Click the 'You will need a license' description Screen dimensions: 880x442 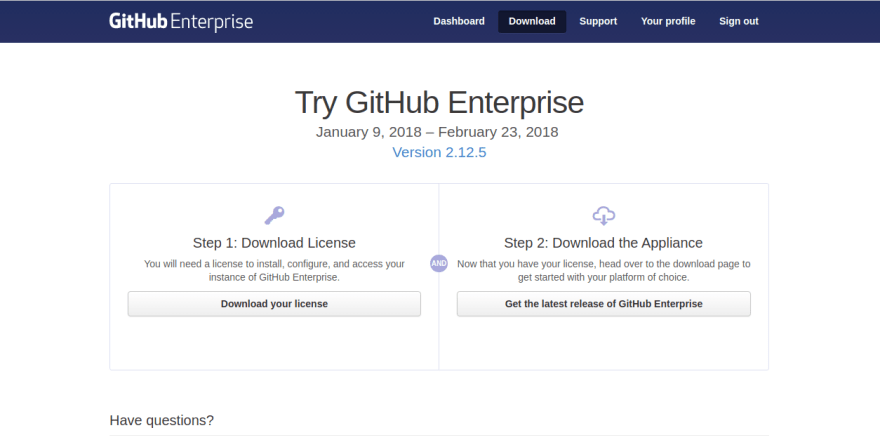pyautogui.click(x=274, y=270)
